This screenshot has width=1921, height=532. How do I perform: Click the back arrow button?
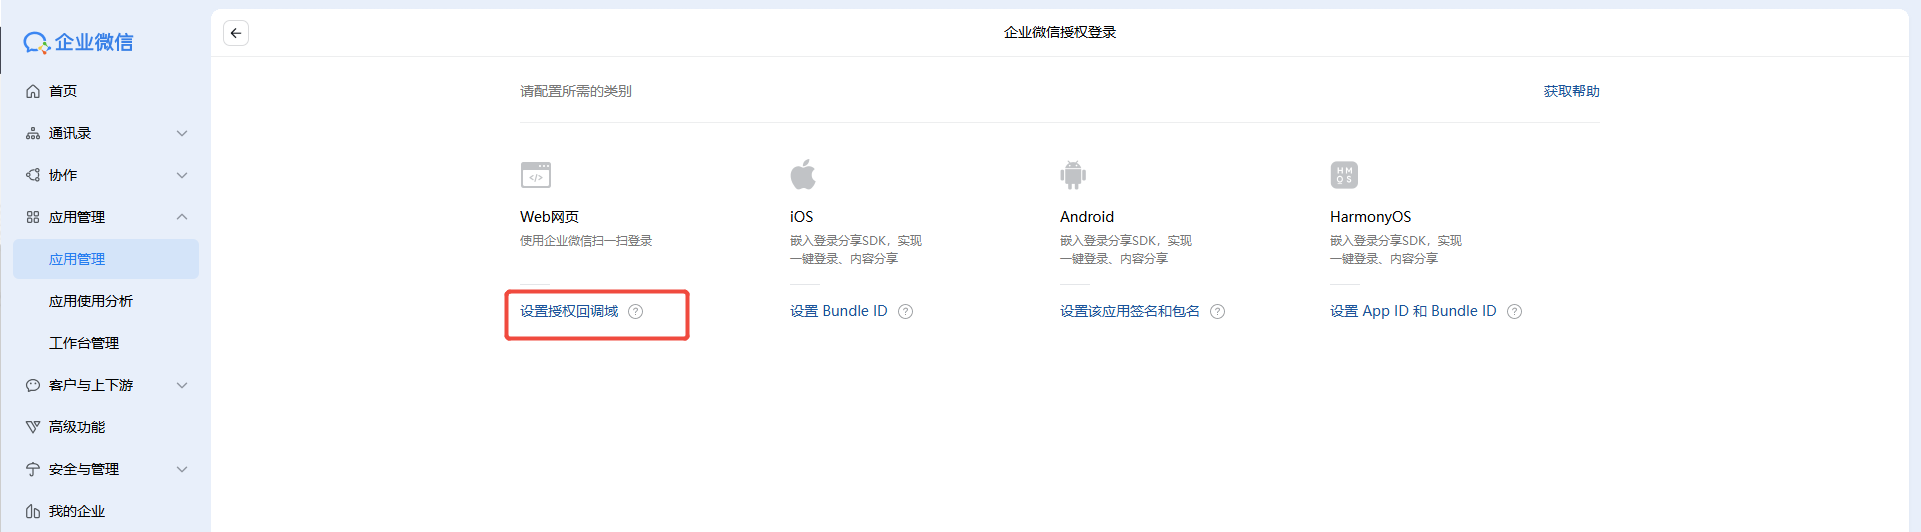[236, 33]
